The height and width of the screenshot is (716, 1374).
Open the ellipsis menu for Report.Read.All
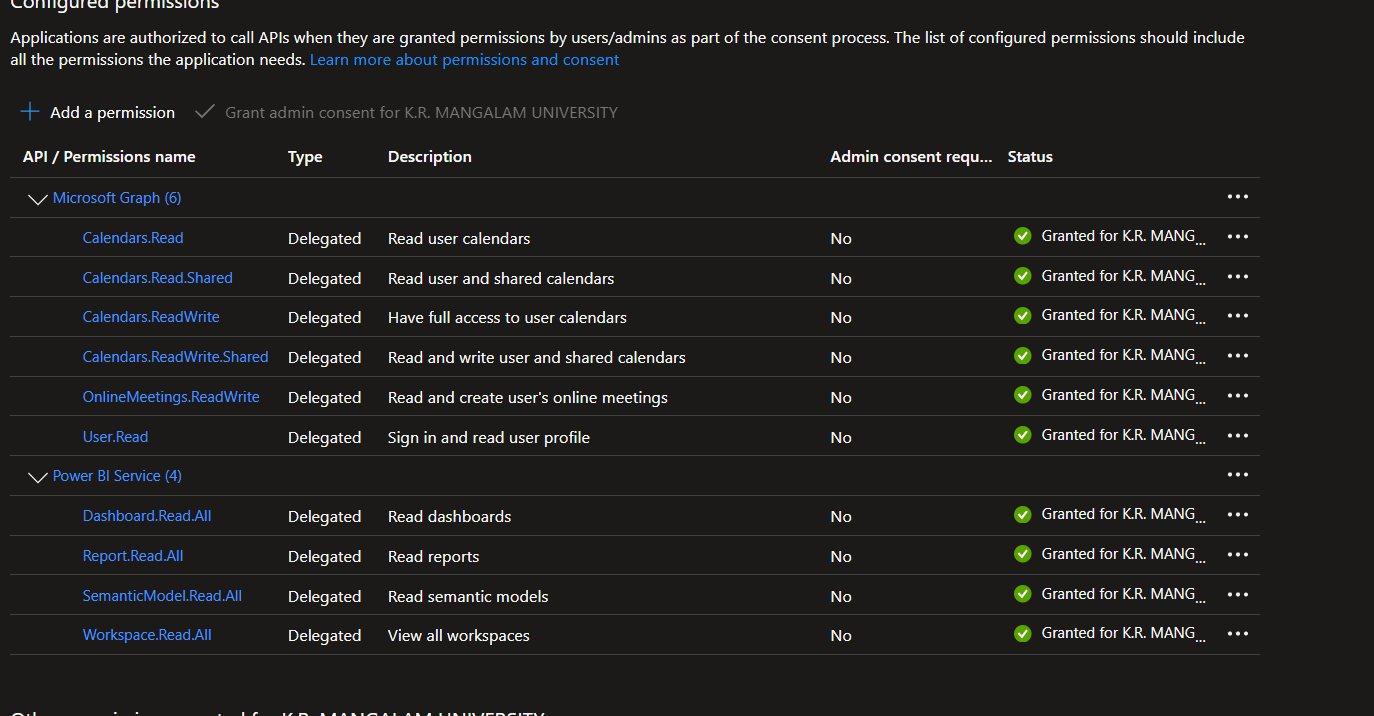[x=1237, y=554]
